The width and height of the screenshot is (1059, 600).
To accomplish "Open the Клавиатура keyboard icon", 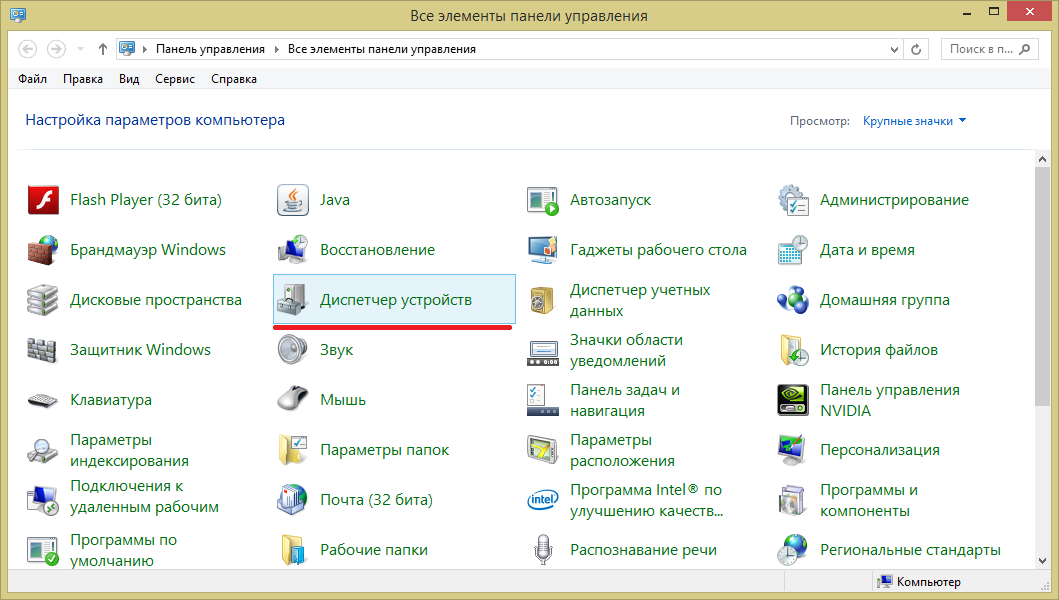I will [43, 400].
